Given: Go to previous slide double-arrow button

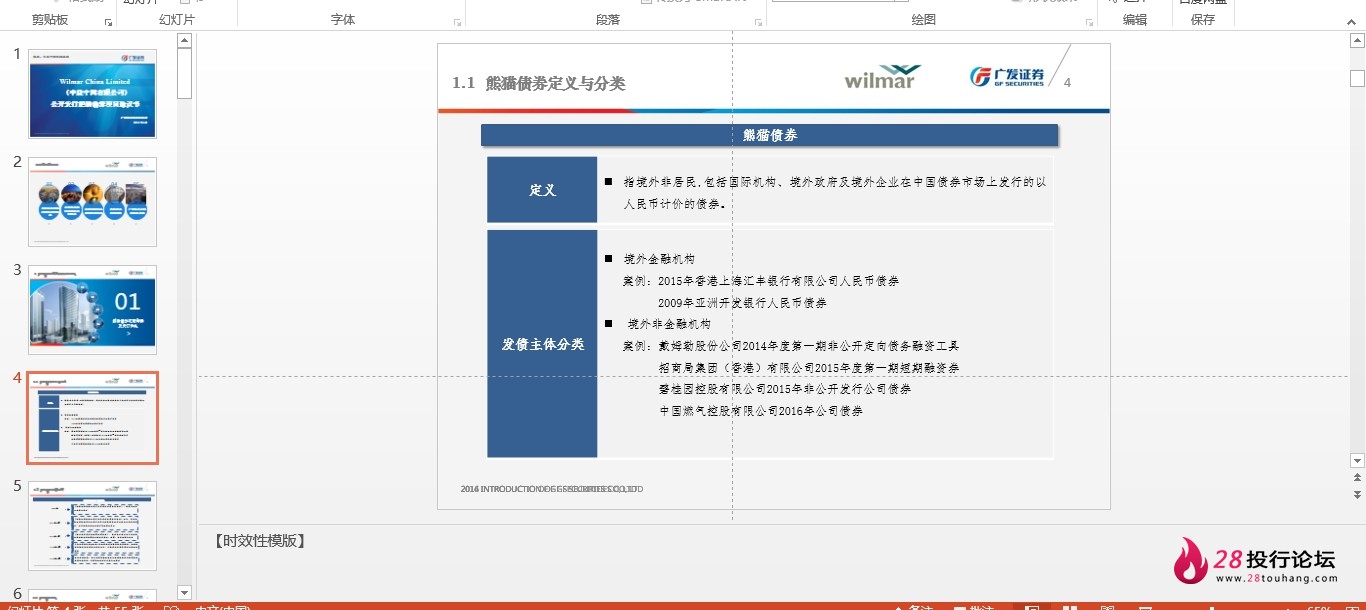Looking at the screenshot, I should point(1357,478).
